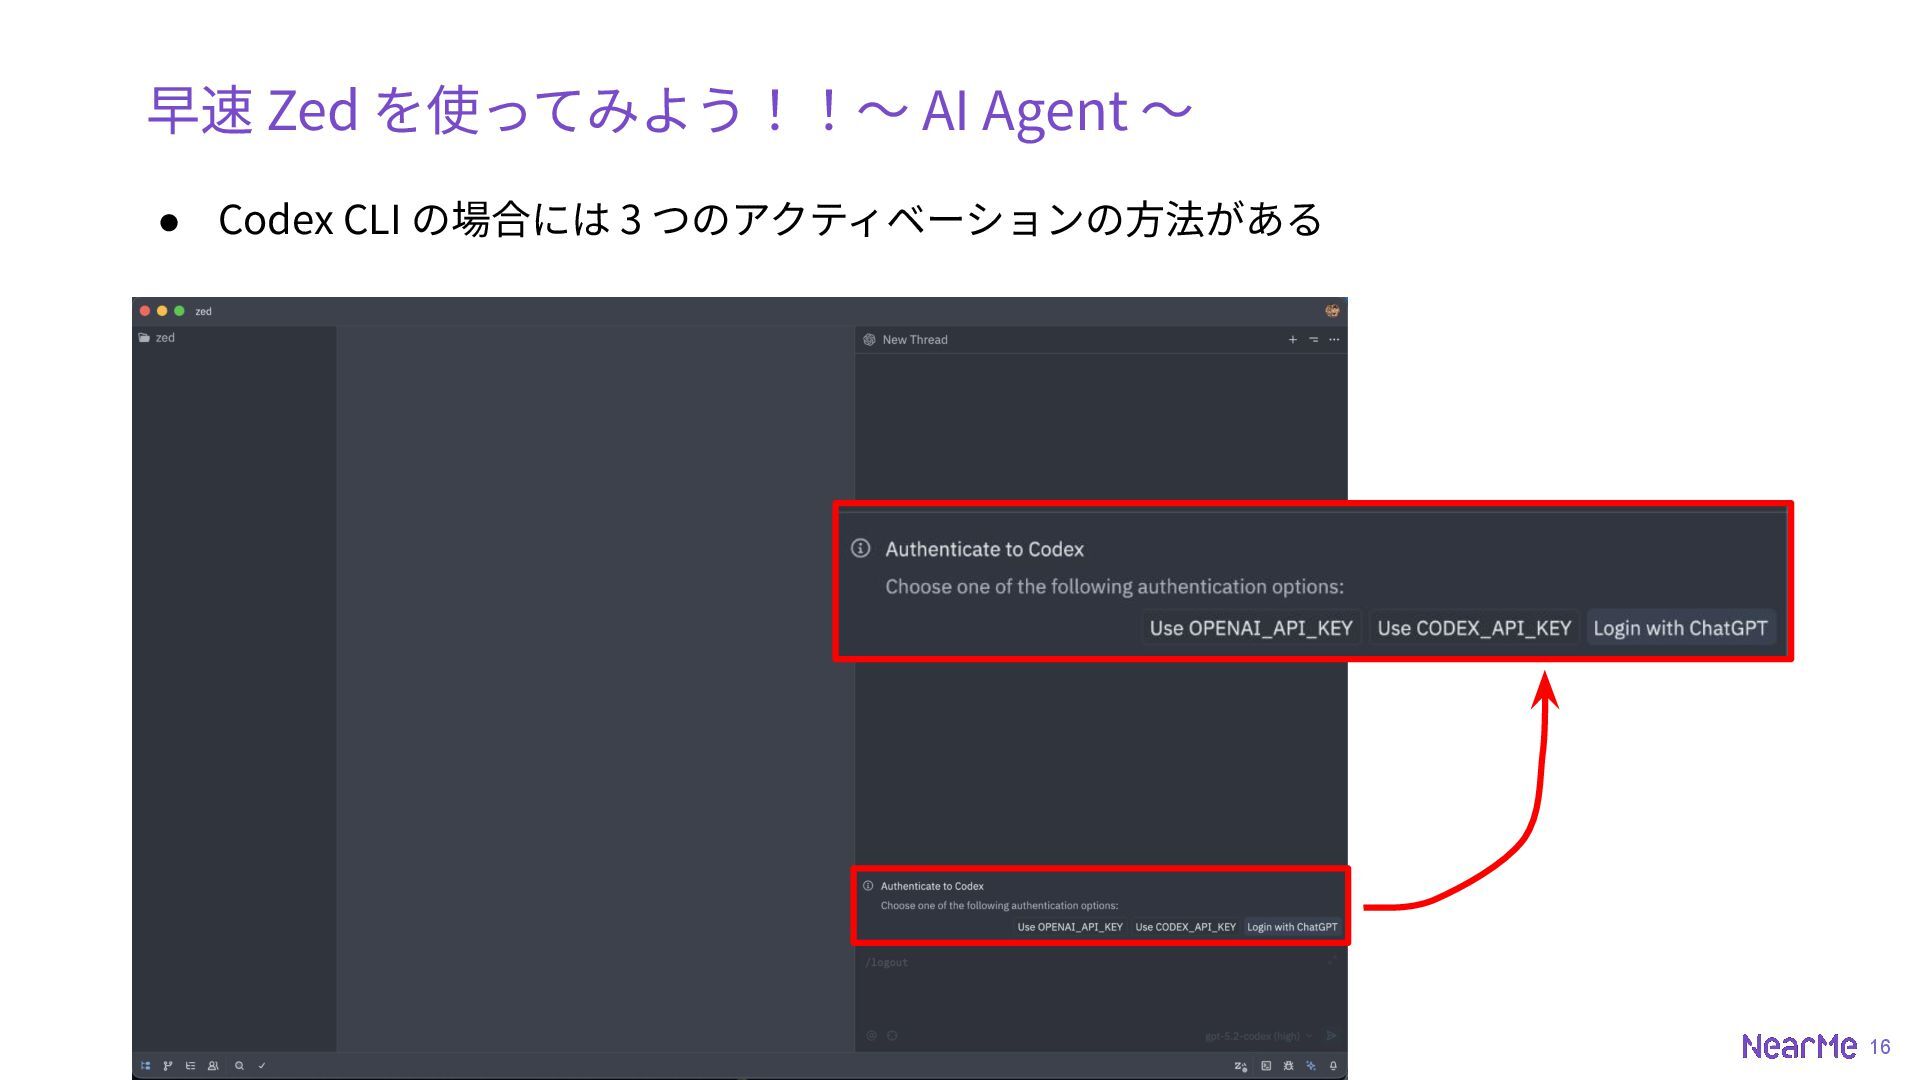The width and height of the screenshot is (1920, 1080).
Task: Open the agent panel ellipsis menu
Action: tap(1334, 340)
